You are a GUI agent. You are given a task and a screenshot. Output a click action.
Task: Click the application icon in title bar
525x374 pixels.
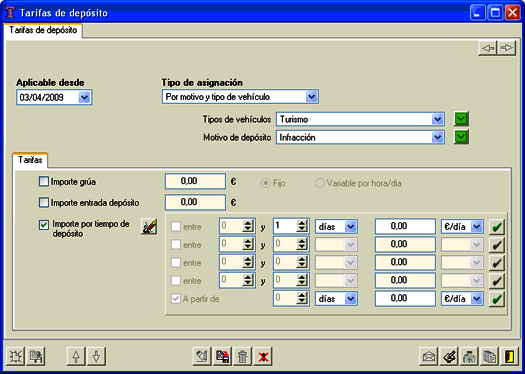tap(11, 13)
